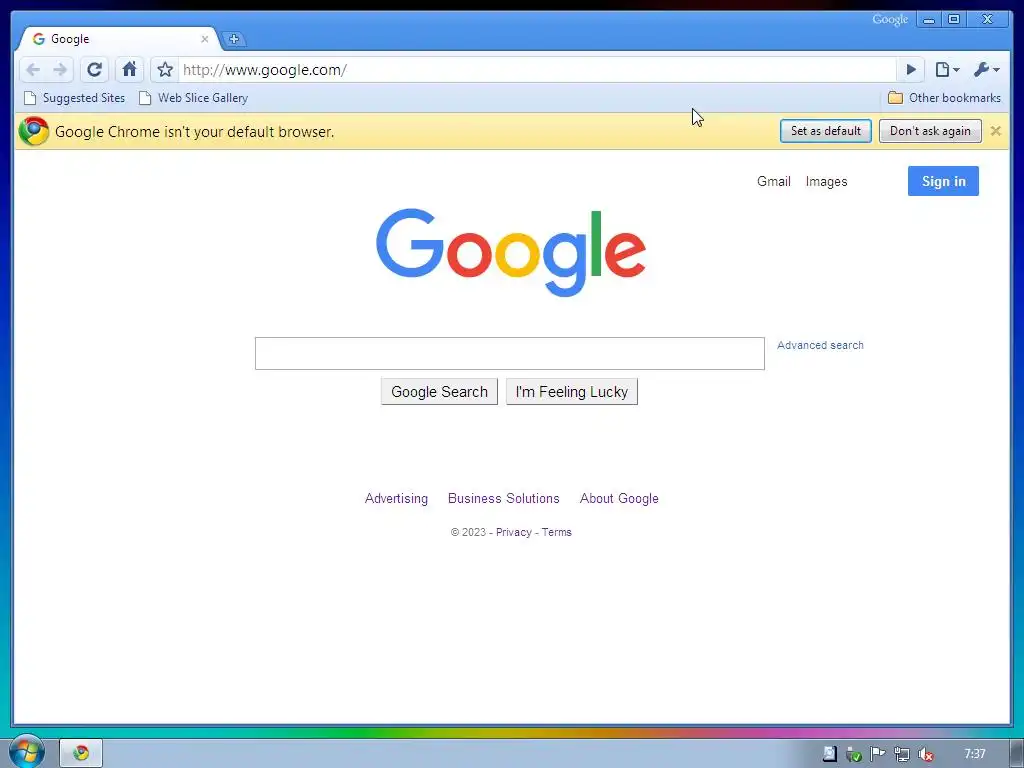This screenshot has height=768, width=1024.
Task: Open the Advertising link
Action: point(396,498)
